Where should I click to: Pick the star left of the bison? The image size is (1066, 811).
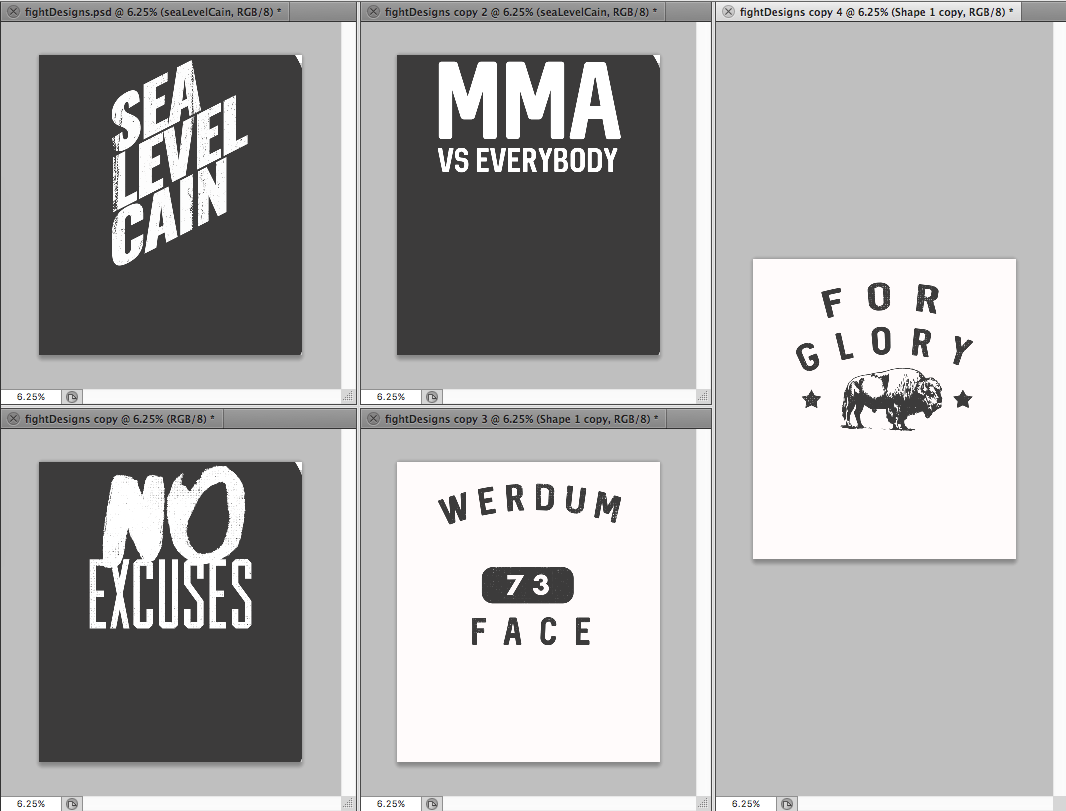click(x=811, y=399)
